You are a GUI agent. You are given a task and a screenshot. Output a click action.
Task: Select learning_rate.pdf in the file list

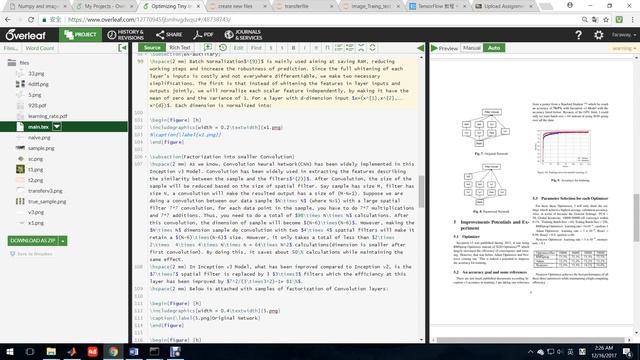point(47,116)
